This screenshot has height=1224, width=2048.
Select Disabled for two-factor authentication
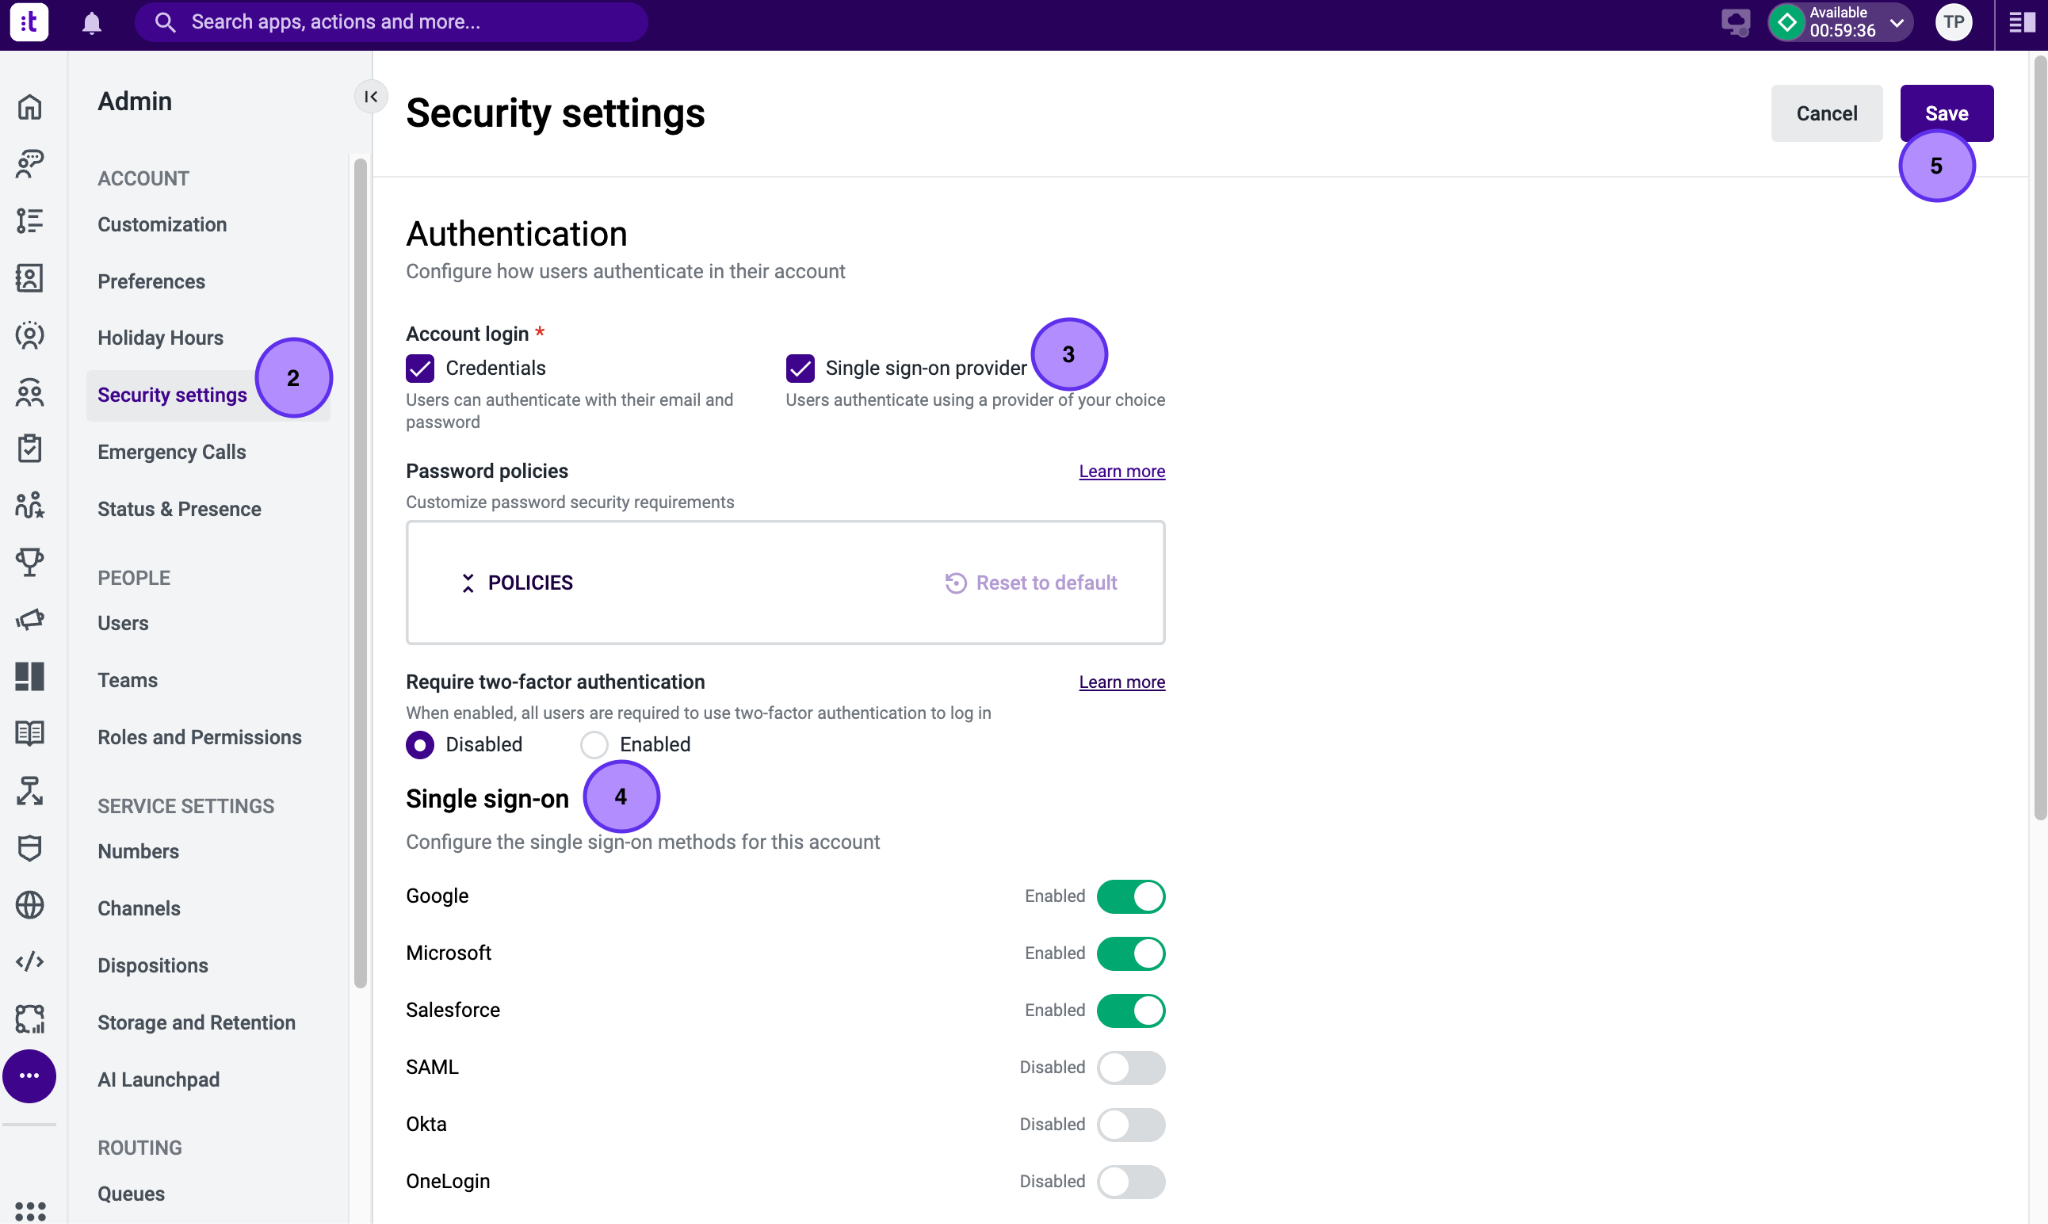420,745
